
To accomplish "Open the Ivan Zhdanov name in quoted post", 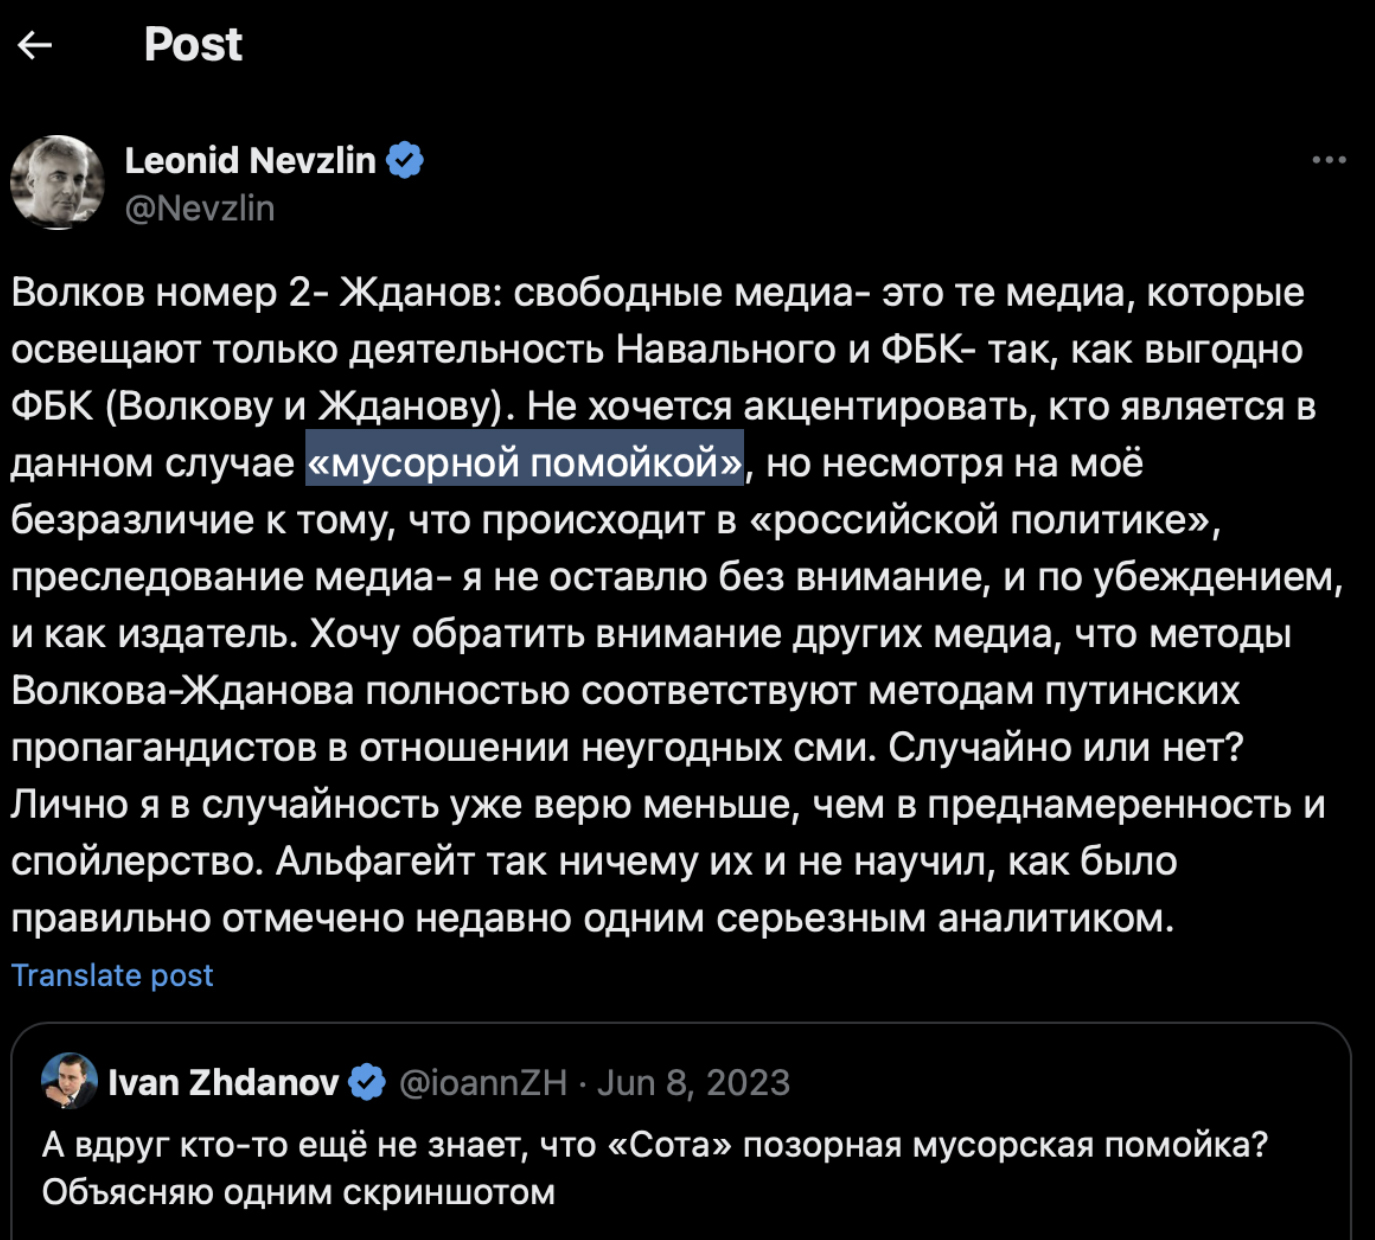I will [x=223, y=1082].
